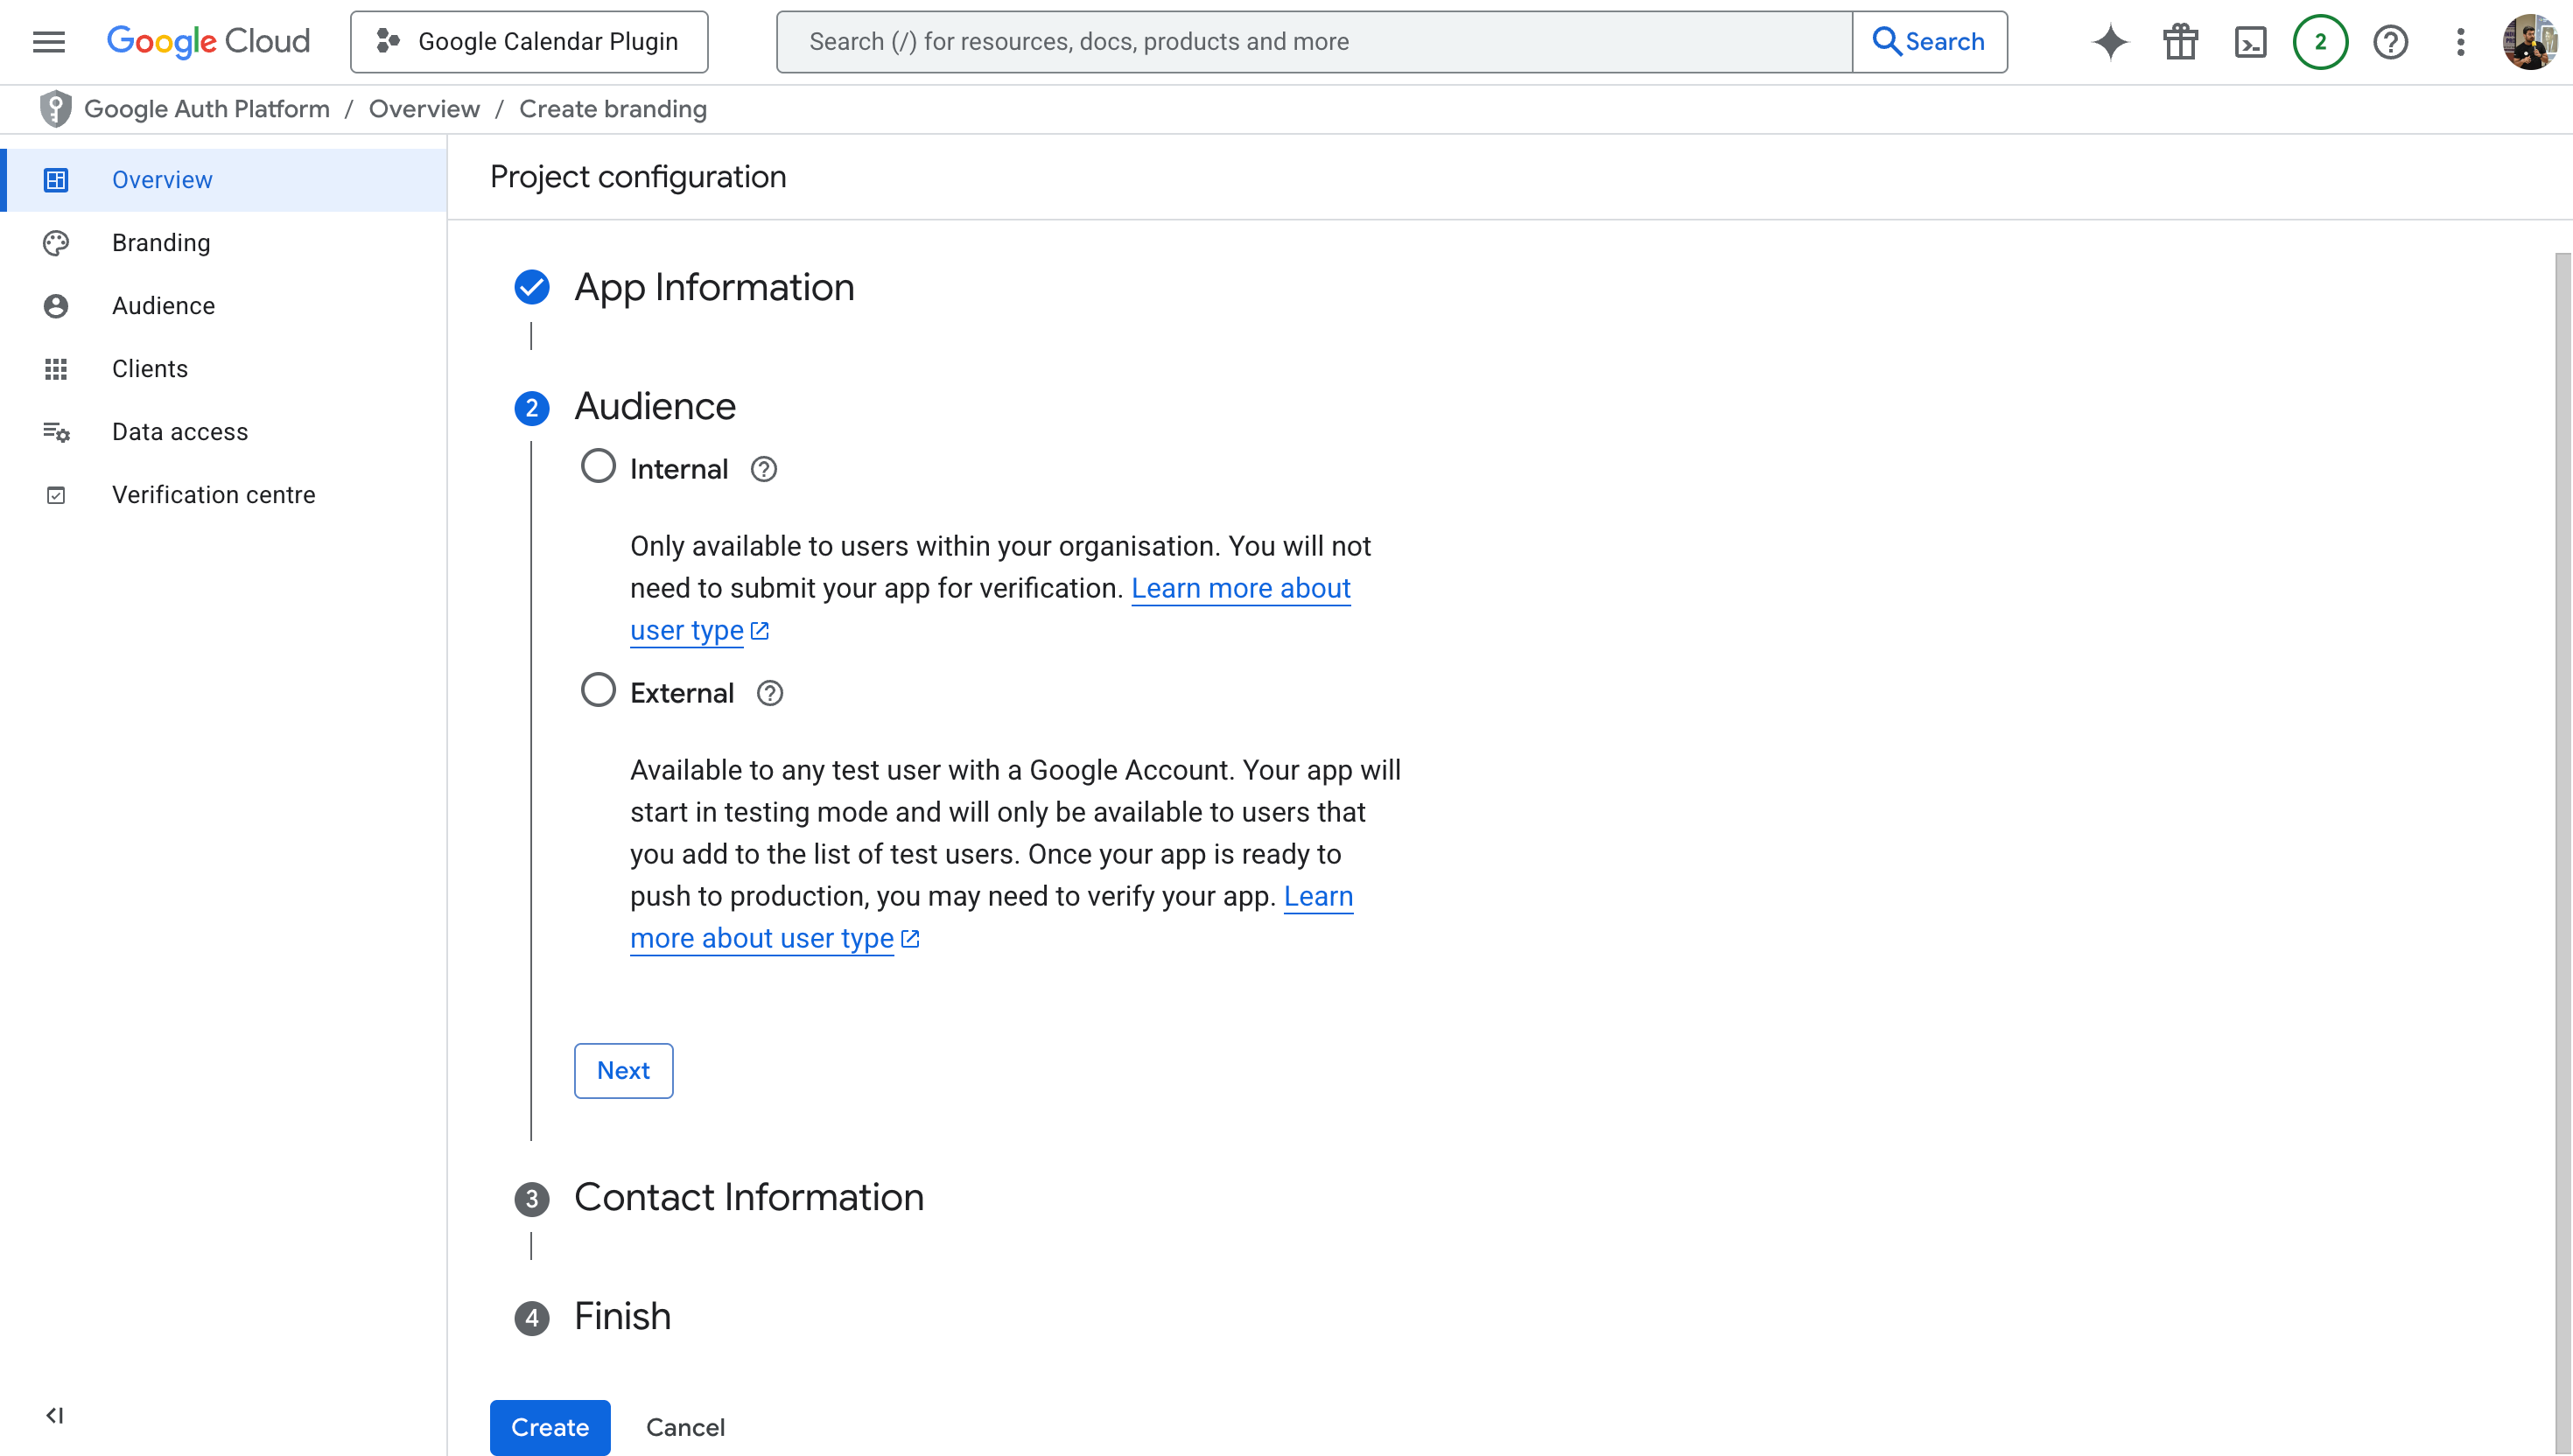The image size is (2573, 1456).
Task: Go to Branding in sidebar
Action: [x=161, y=243]
